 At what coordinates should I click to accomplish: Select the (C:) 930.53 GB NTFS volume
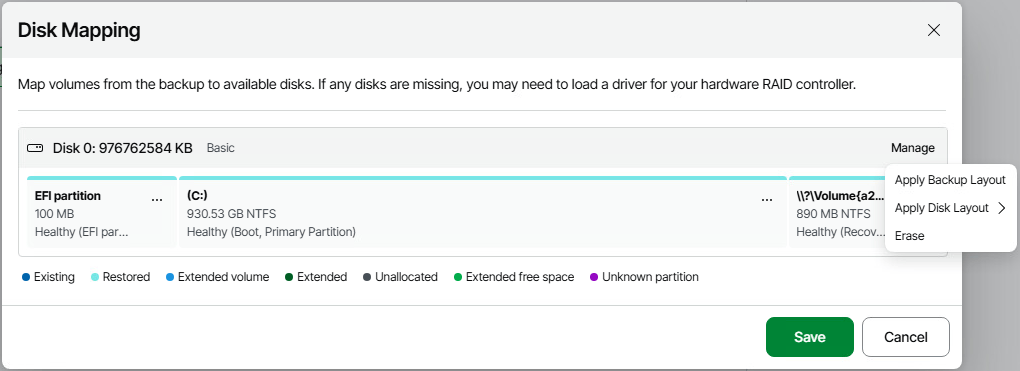pos(483,212)
